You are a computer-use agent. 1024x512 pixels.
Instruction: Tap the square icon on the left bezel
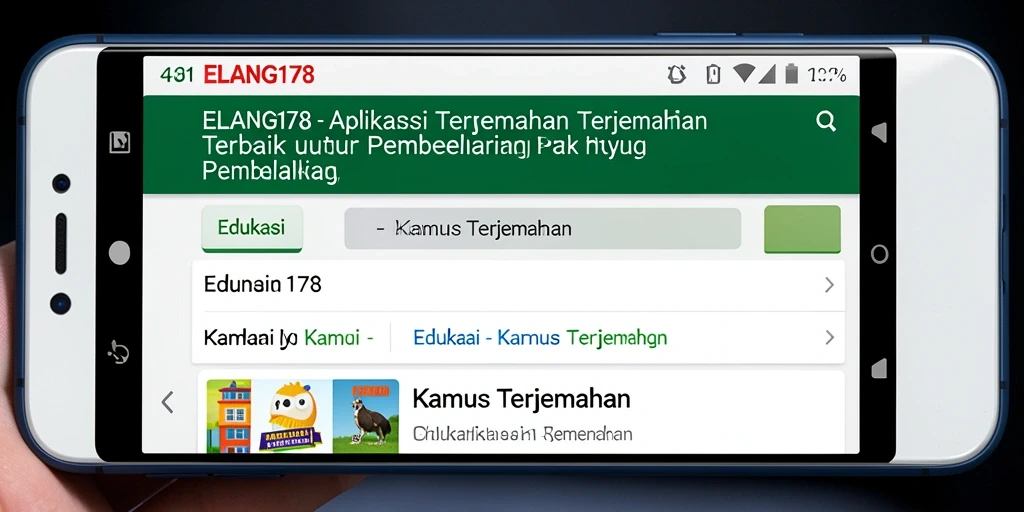(120, 142)
